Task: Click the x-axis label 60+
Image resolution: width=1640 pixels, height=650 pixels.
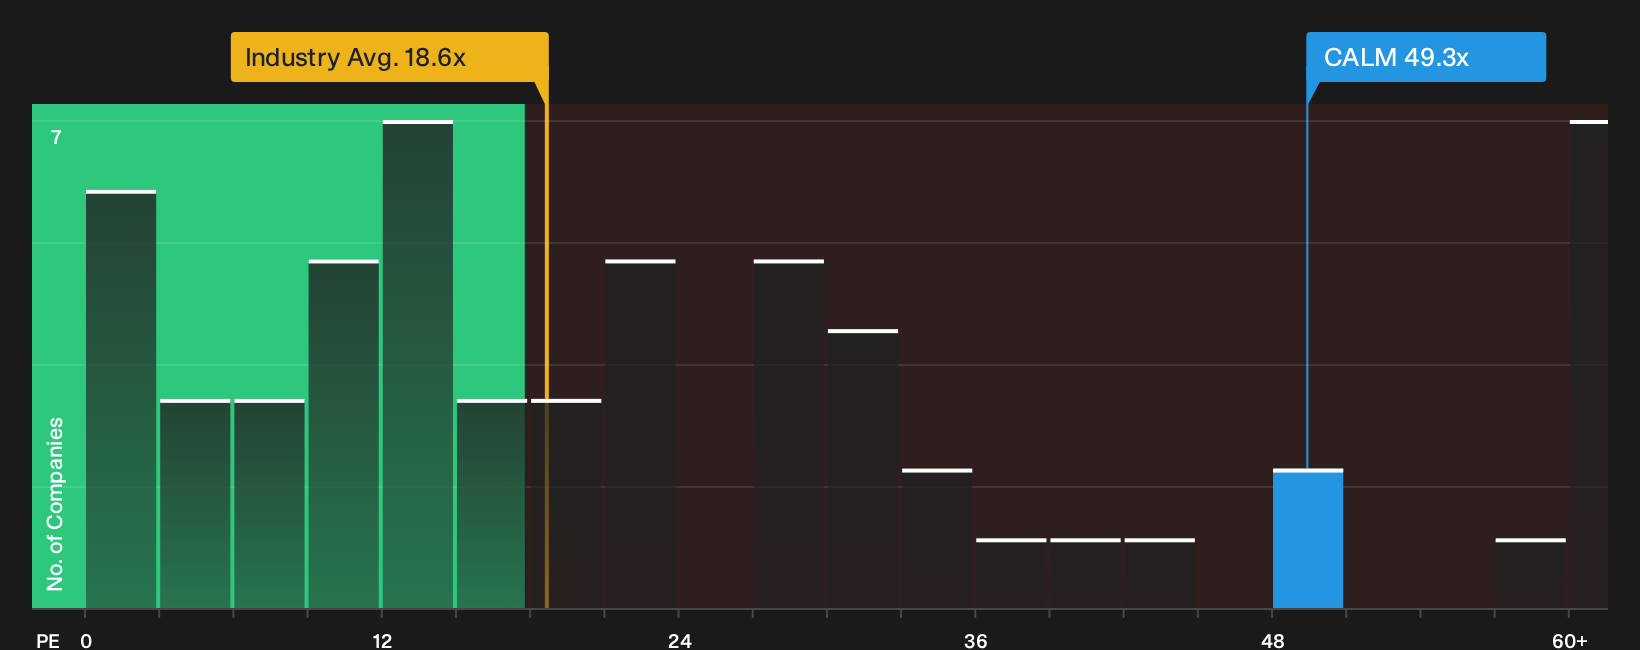Action: click(x=1570, y=640)
